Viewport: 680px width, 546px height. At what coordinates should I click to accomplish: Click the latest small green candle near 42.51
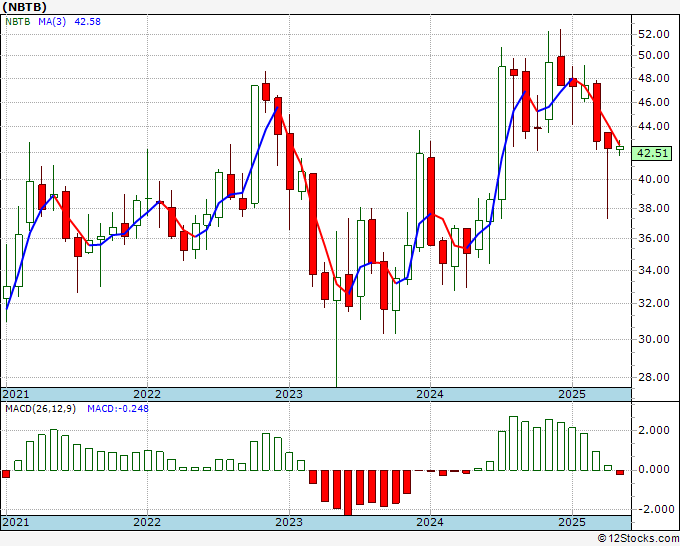point(620,148)
